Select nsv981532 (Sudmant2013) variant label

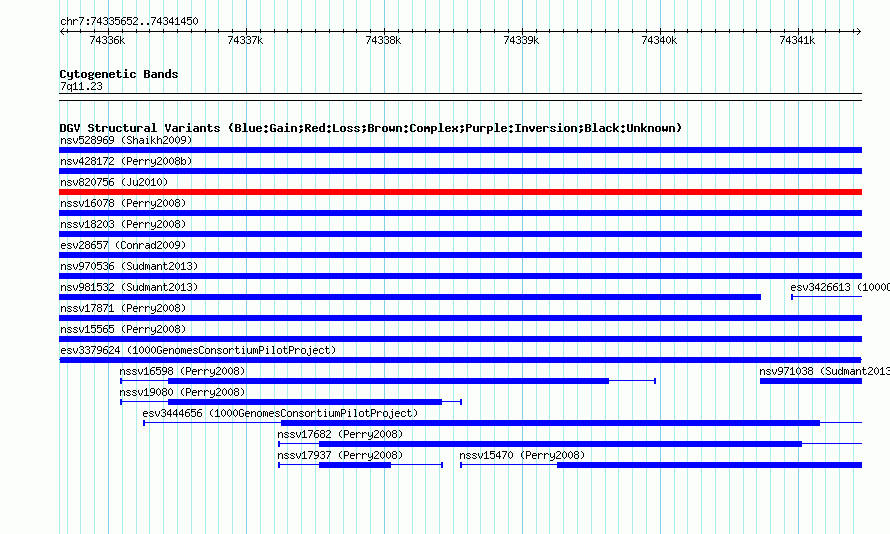pos(129,287)
